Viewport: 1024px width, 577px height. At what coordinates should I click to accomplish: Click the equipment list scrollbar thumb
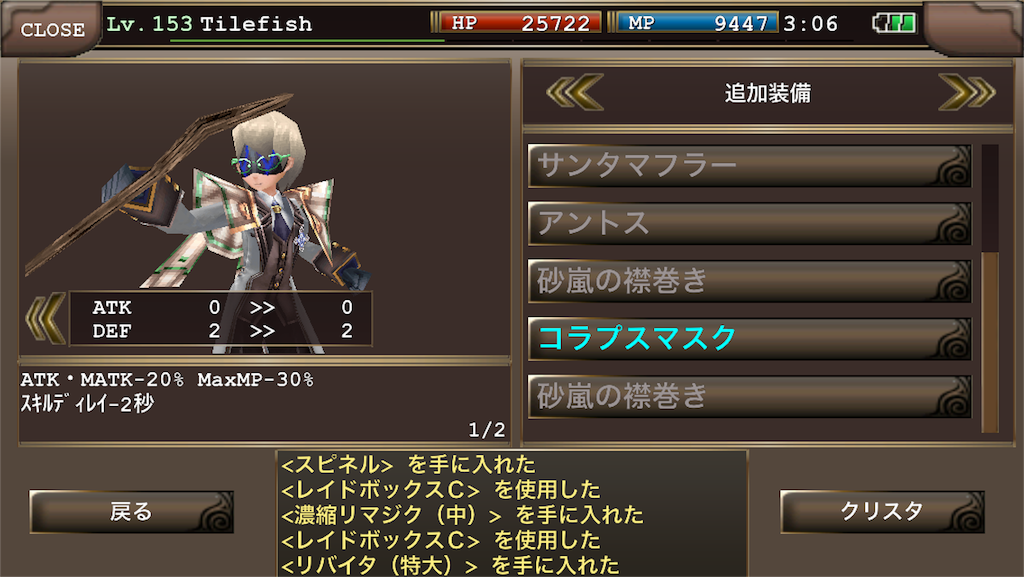point(990,342)
